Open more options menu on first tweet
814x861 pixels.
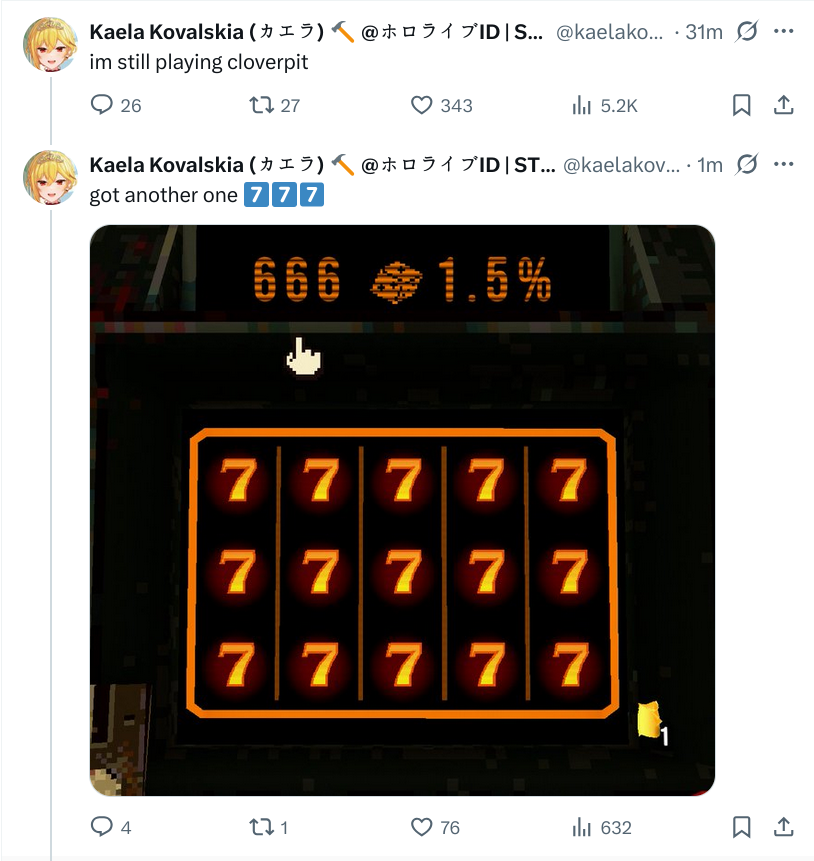coord(783,31)
